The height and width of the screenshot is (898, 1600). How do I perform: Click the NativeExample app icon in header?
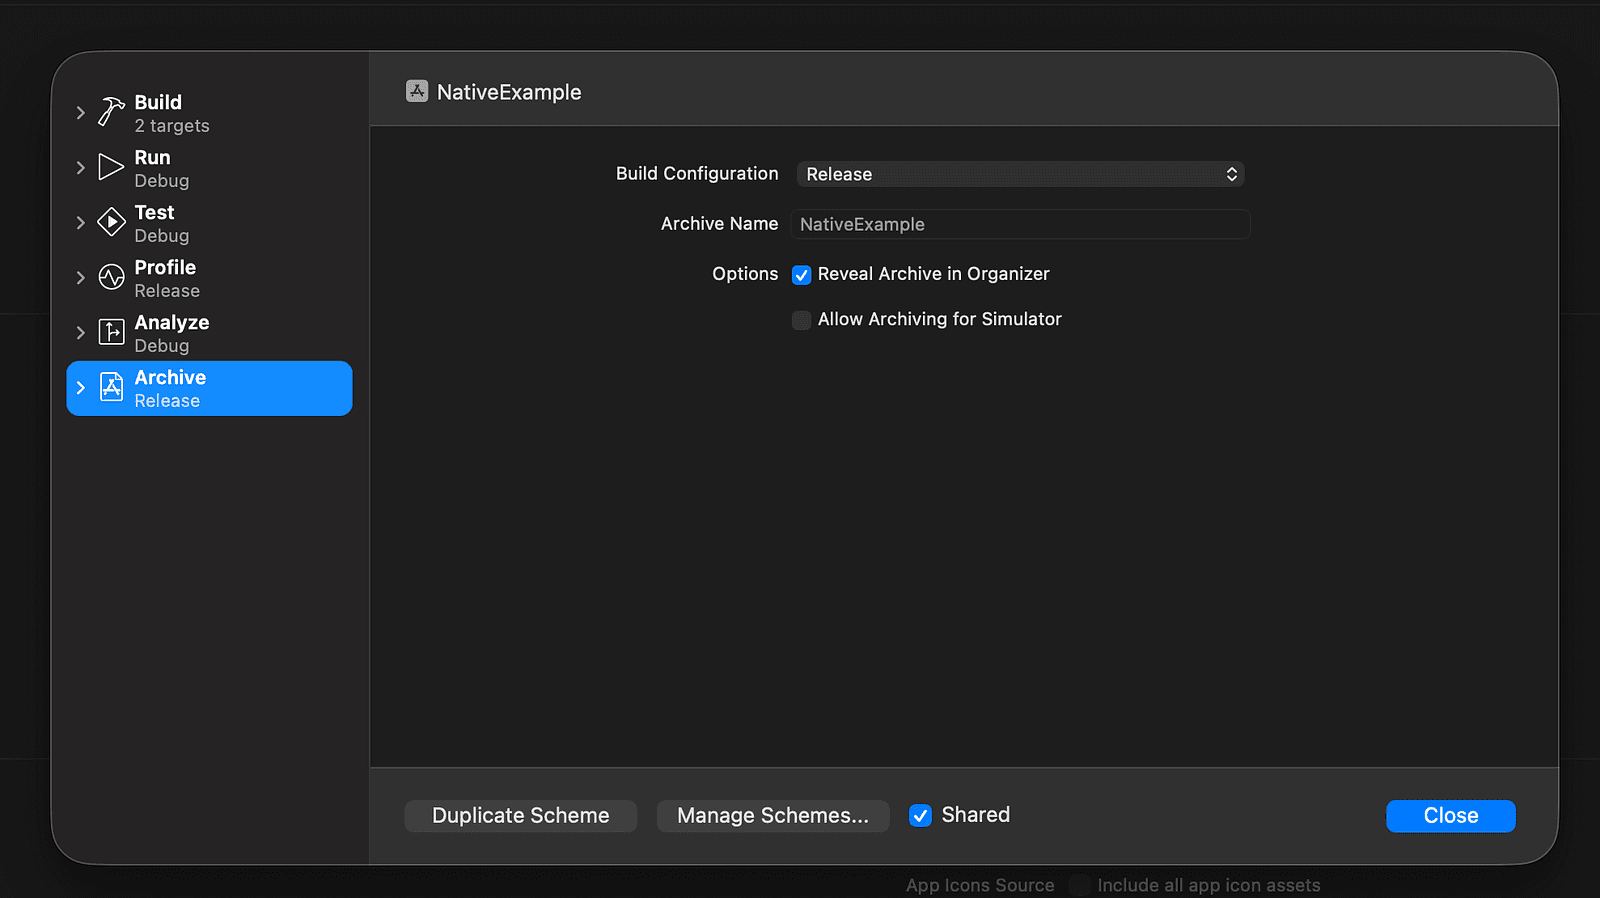pos(417,92)
